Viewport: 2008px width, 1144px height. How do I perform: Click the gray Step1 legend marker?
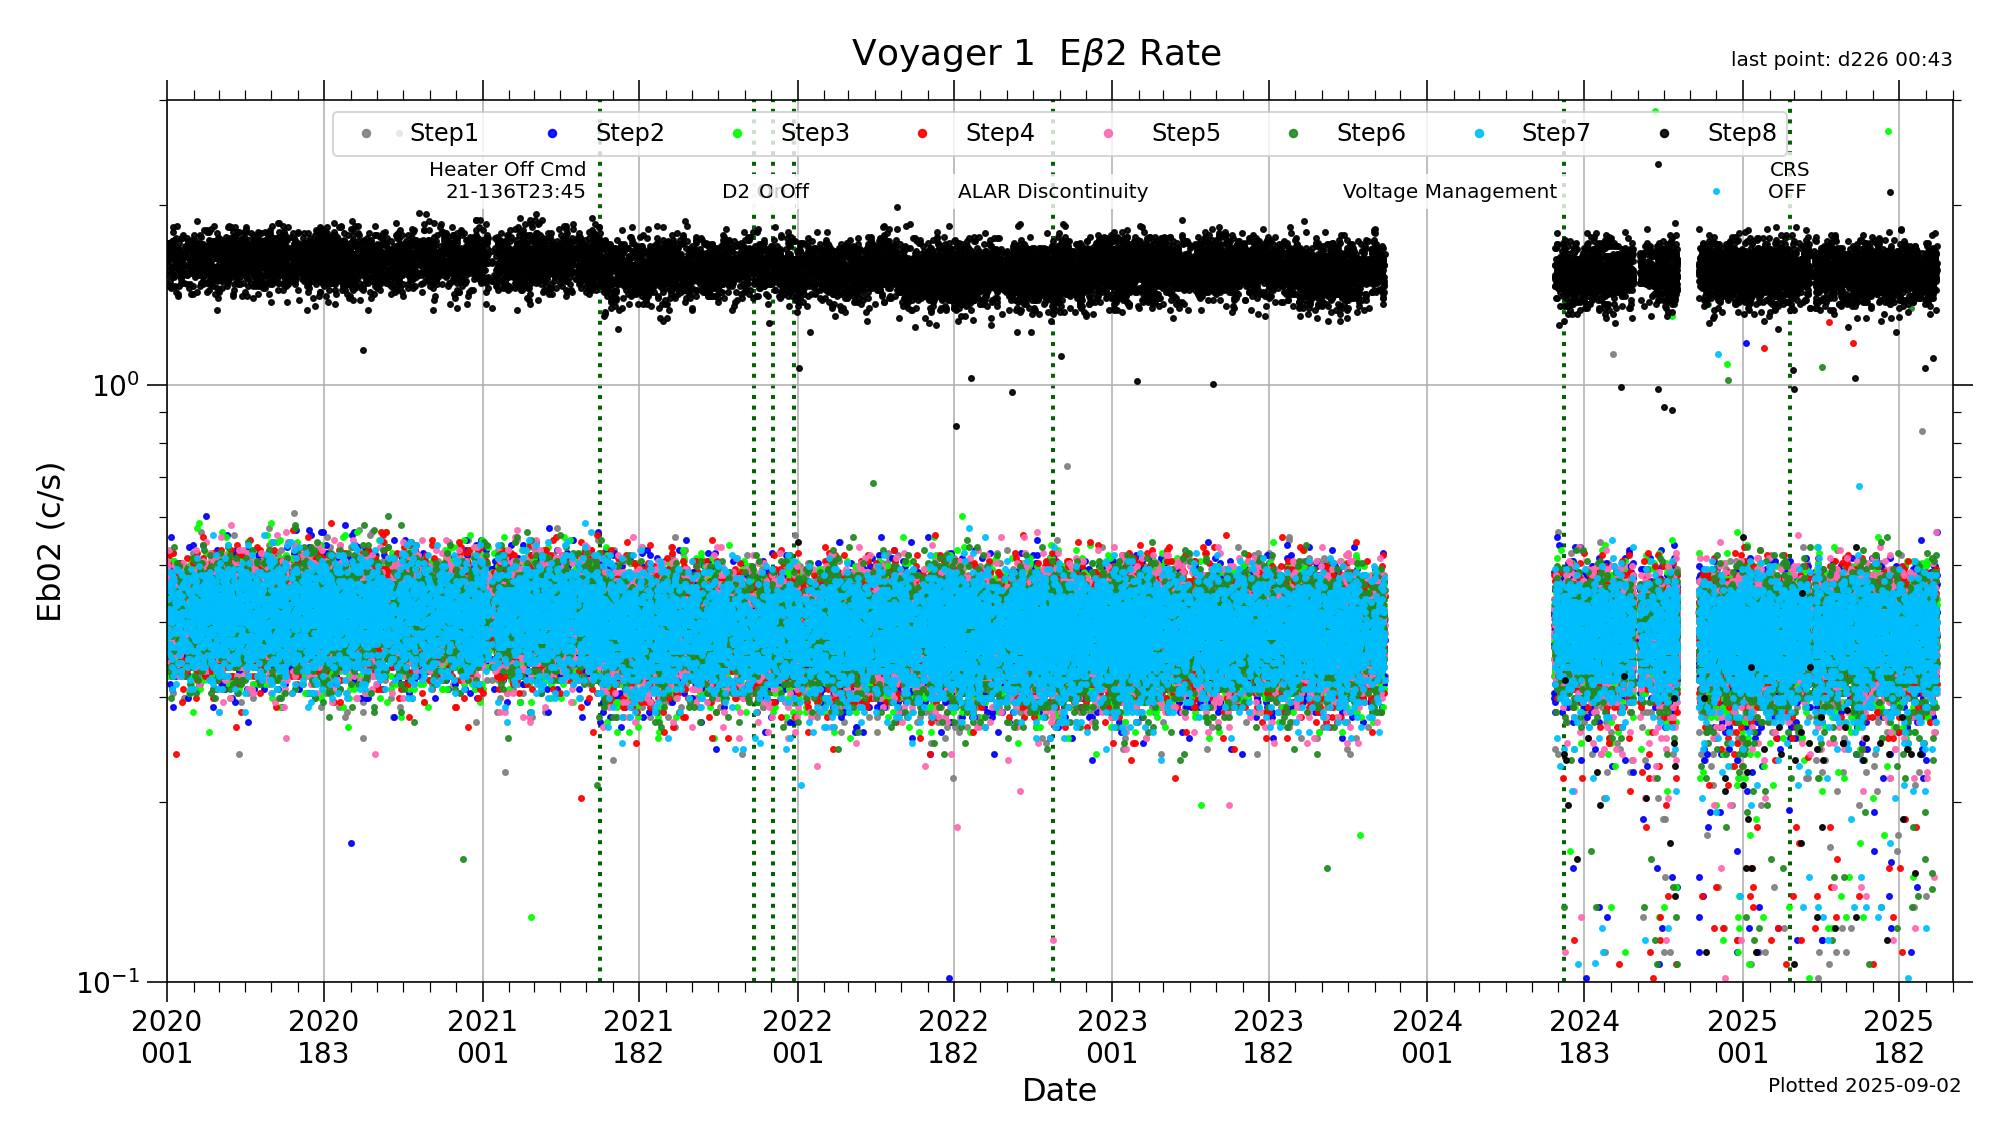(x=366, y=134)
